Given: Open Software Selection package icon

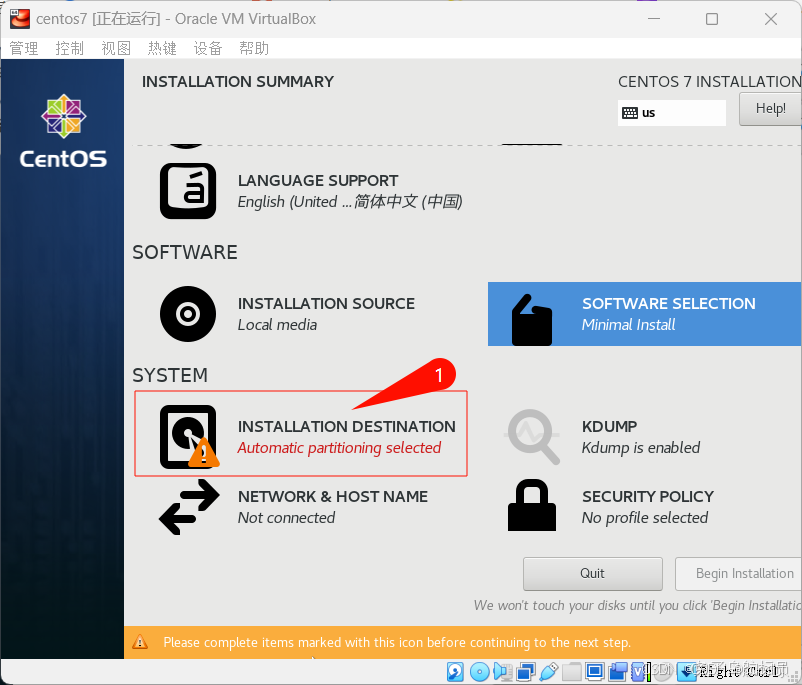Looking at the screenshot, I should pyautogui.click(x=531, y=319).
